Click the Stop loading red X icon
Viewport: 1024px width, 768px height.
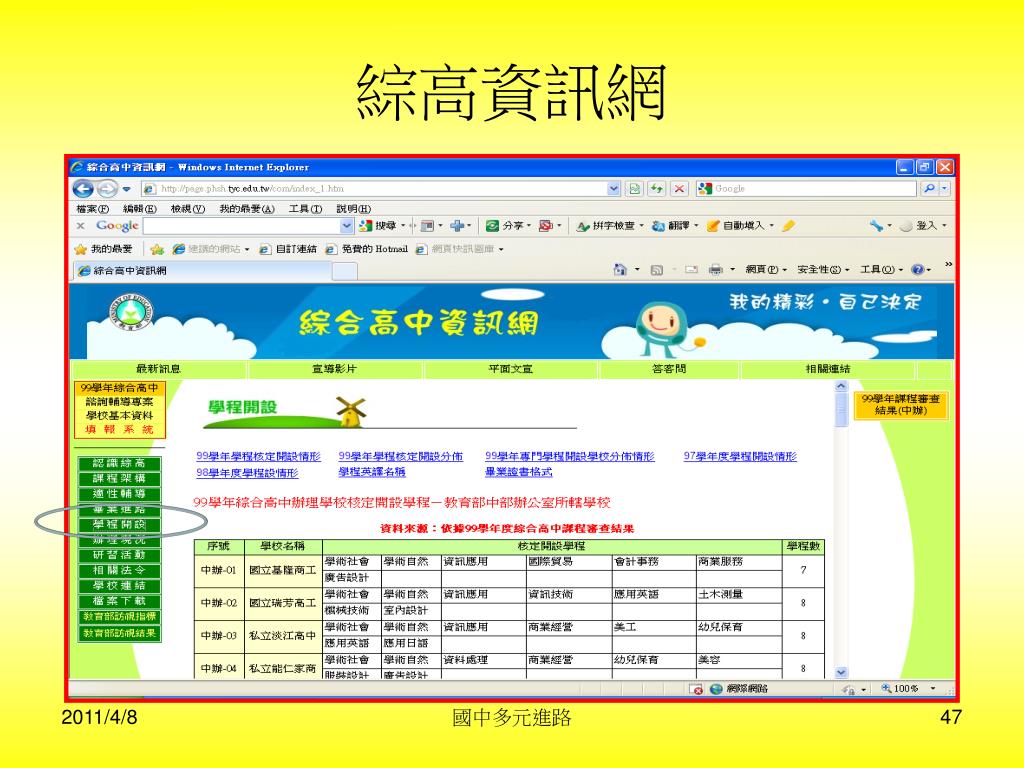tap(679, 188)
